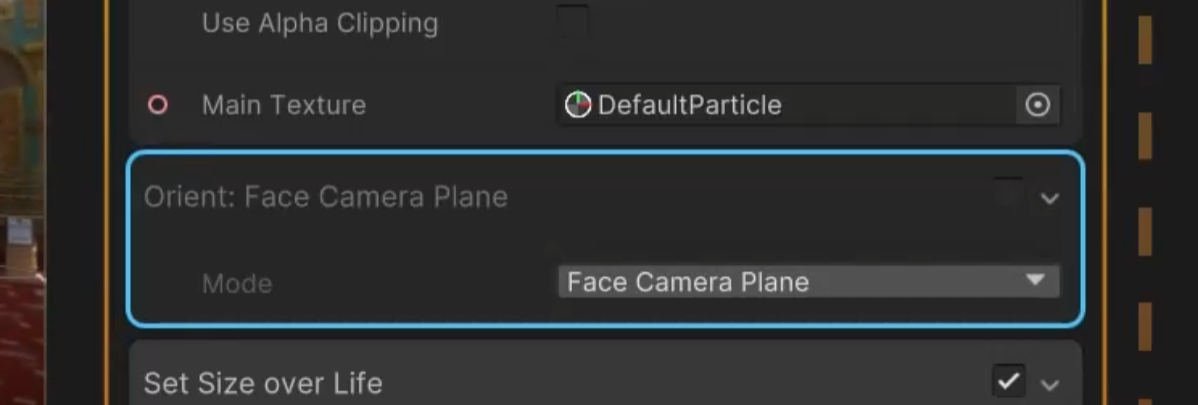Click the Mode property label
Screen dimensions: 1198x405
coord(237,283)
